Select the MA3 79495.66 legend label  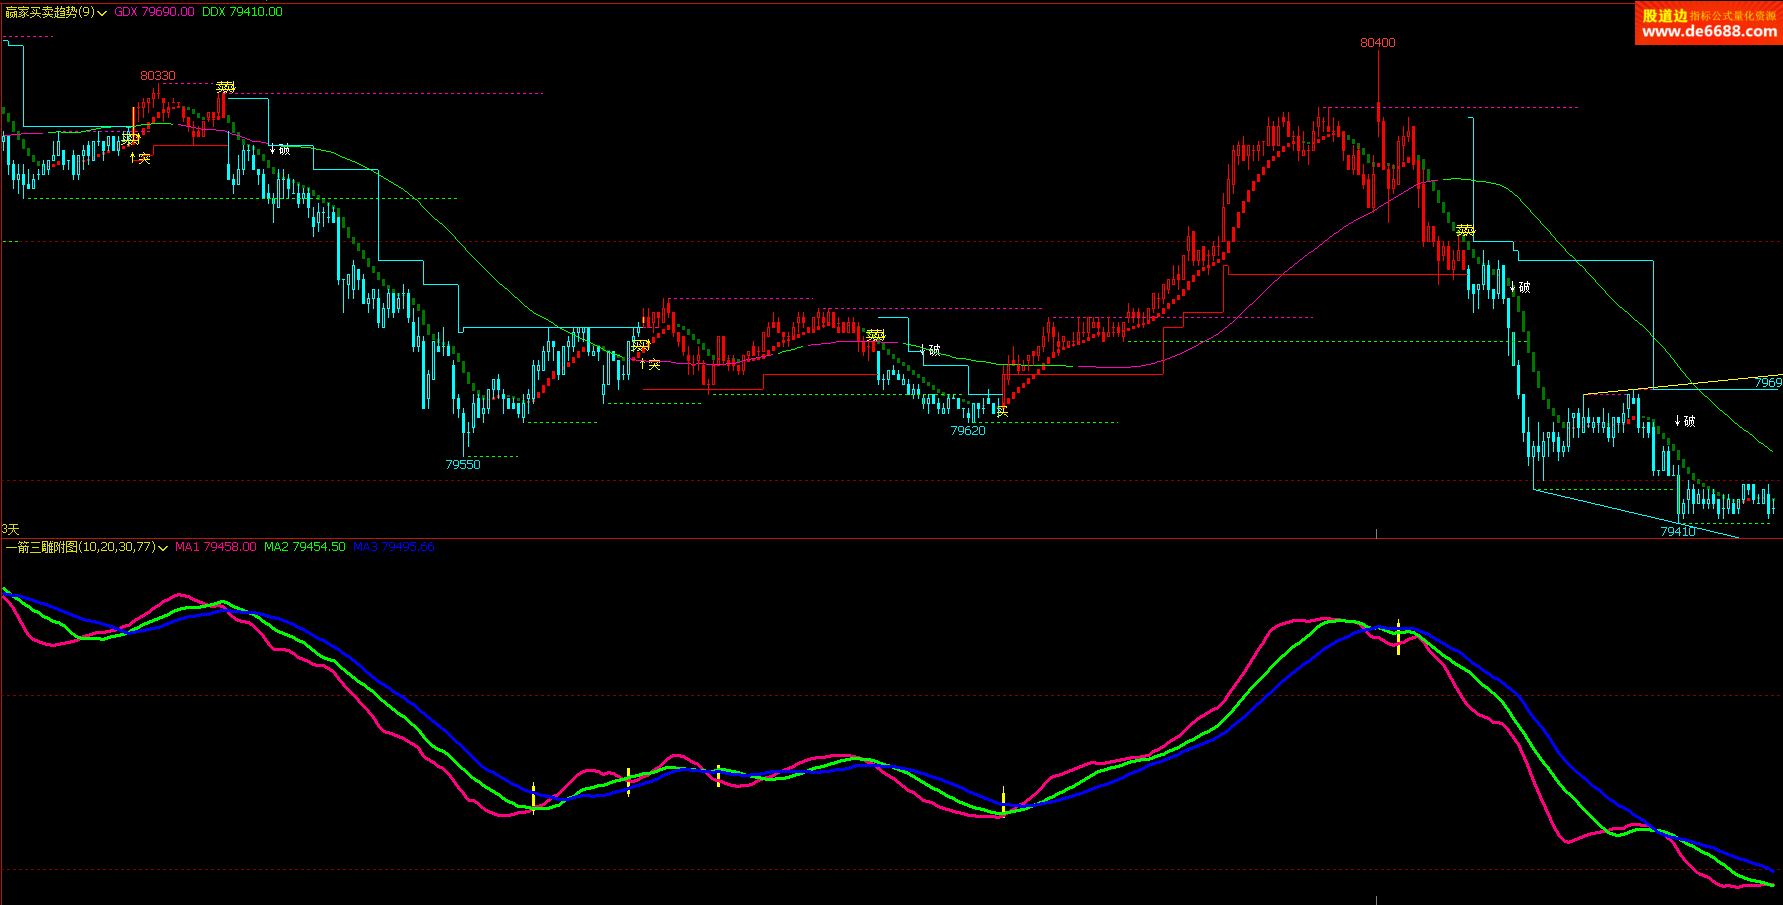point(393,547)
